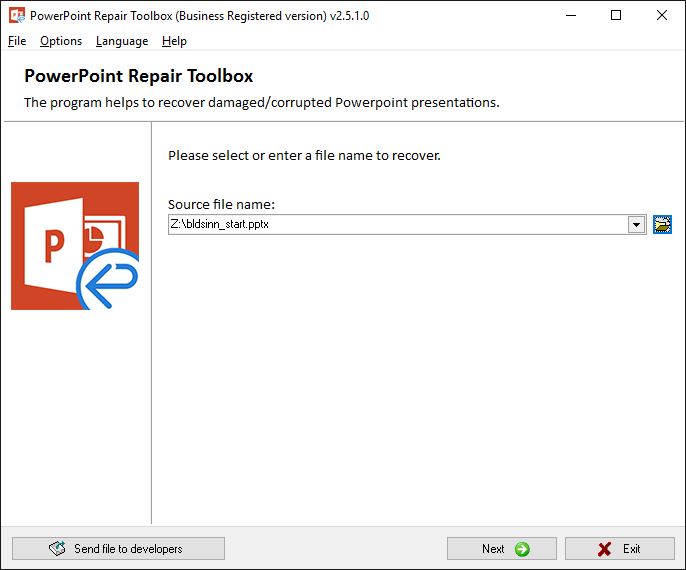This screenshot has height=570, width=686.
Task: Click the green arrow icon on the Next button
Action: click(522, 549)
